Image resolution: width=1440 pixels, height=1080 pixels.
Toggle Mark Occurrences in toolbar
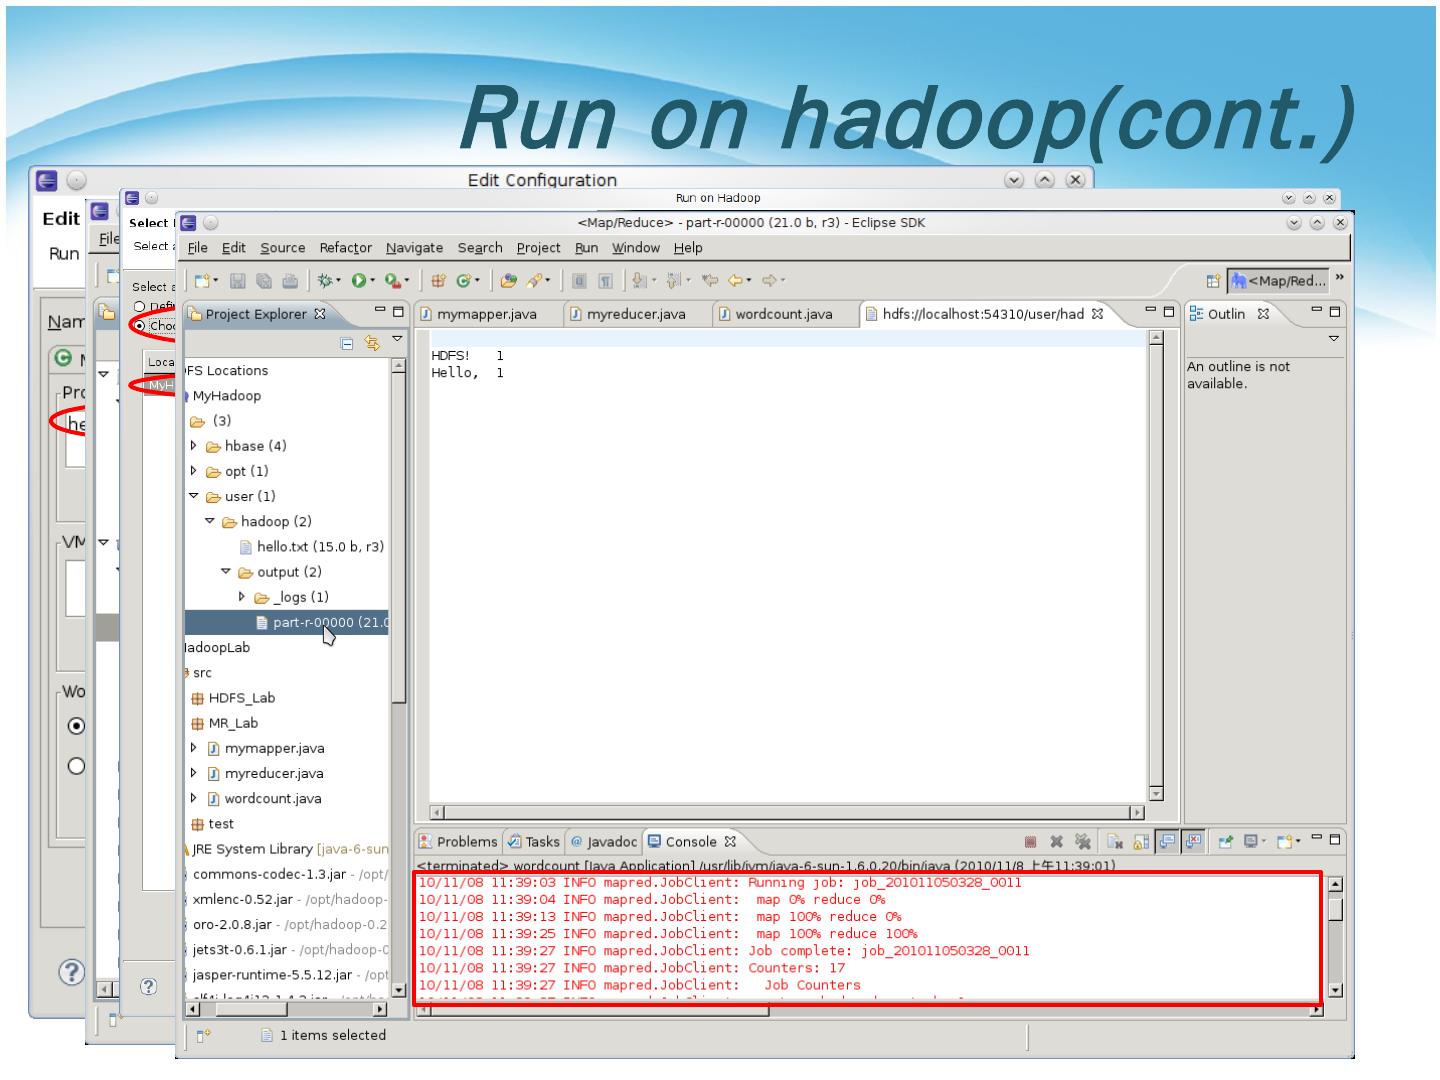point(579,281)
